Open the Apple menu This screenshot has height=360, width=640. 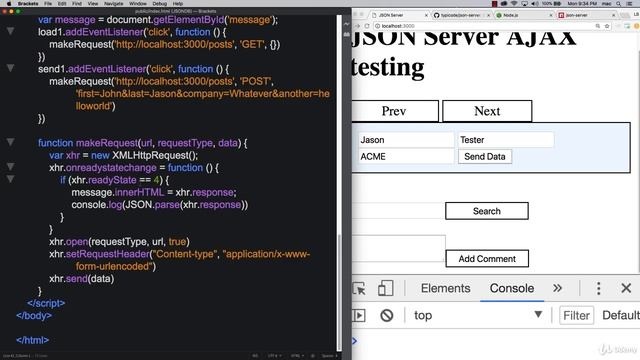point(9,3)
